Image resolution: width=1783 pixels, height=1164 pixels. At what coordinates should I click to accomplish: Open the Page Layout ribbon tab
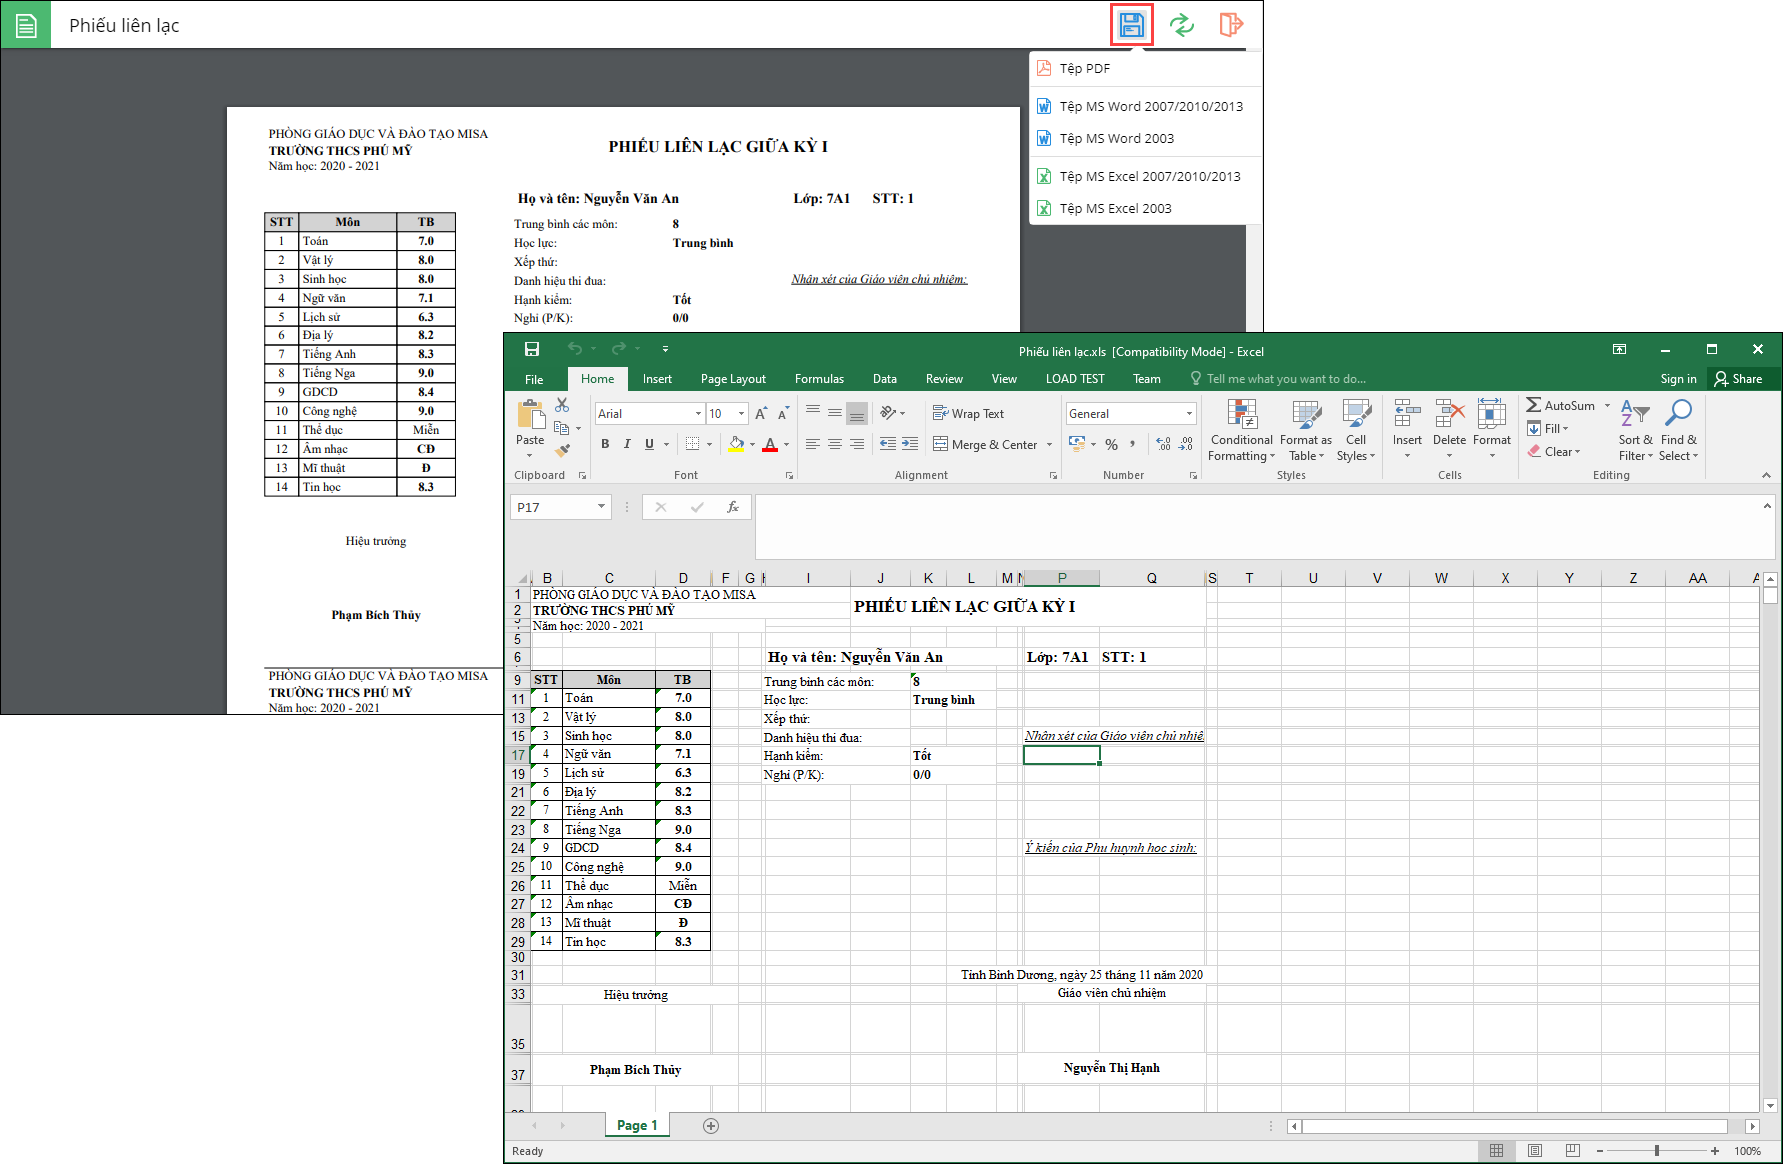[x=733, y=379]
